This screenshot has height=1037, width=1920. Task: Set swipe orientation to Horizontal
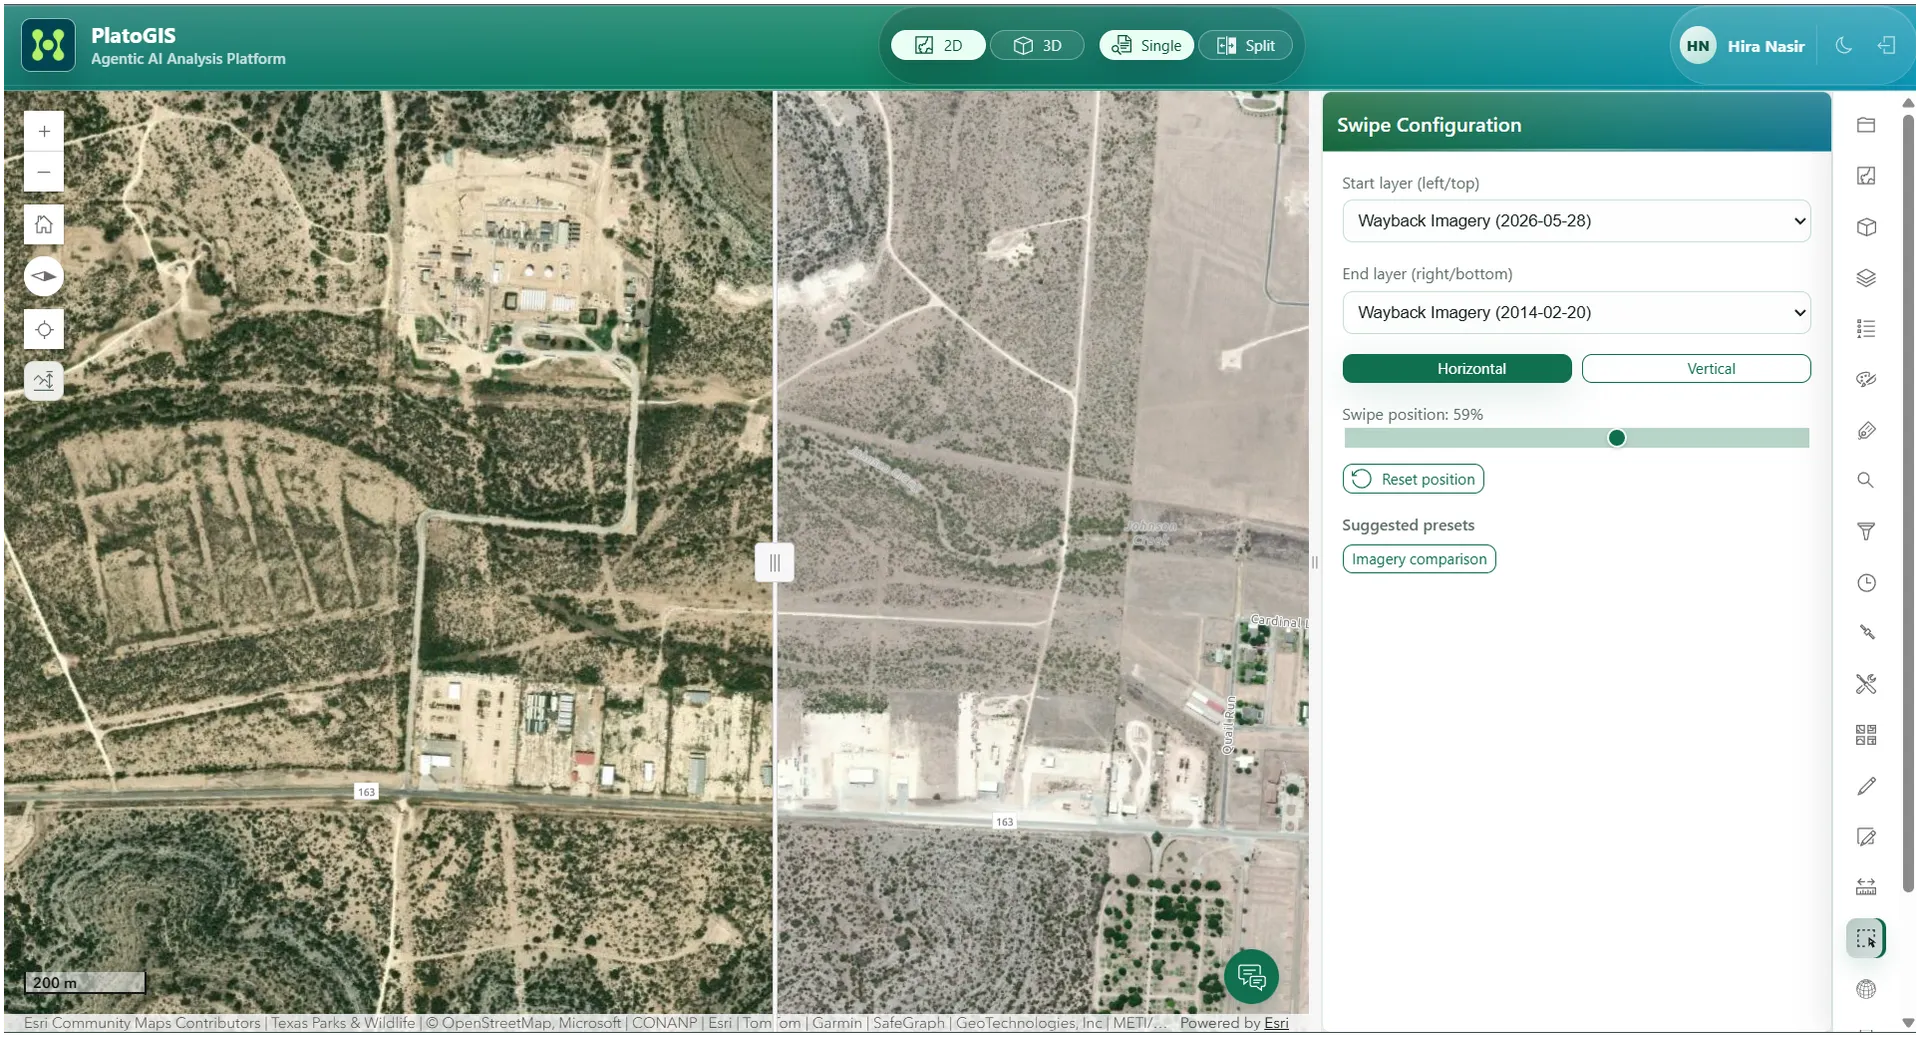point(1457,368)
